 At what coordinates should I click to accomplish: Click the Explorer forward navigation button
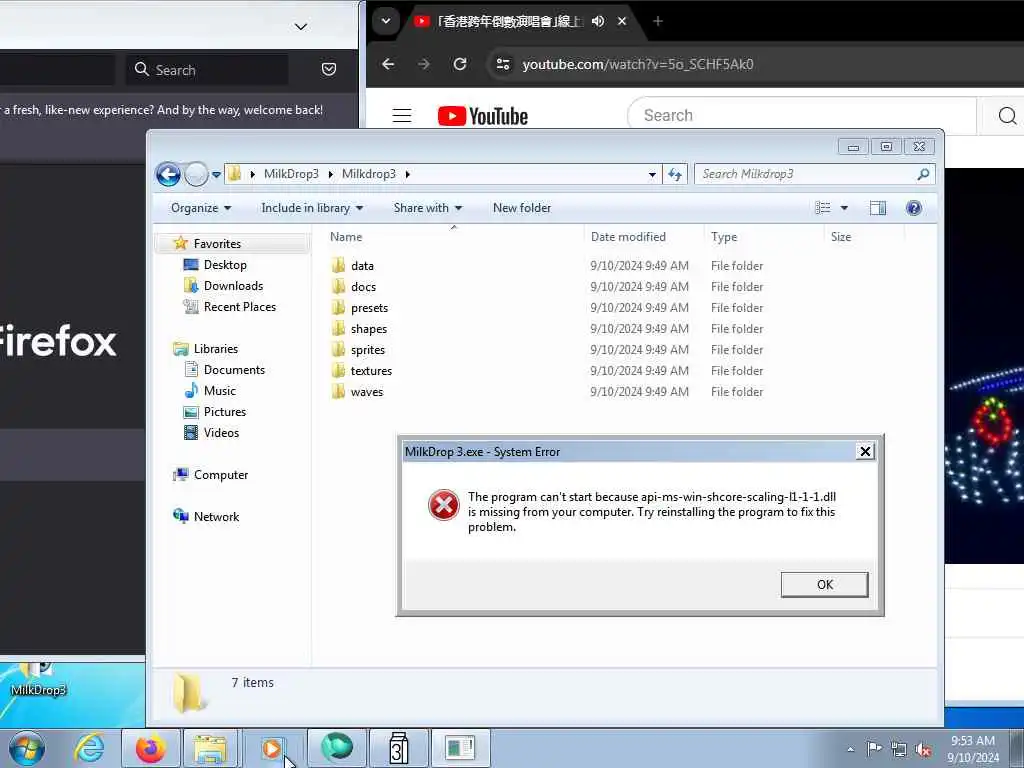click(196, 174)
